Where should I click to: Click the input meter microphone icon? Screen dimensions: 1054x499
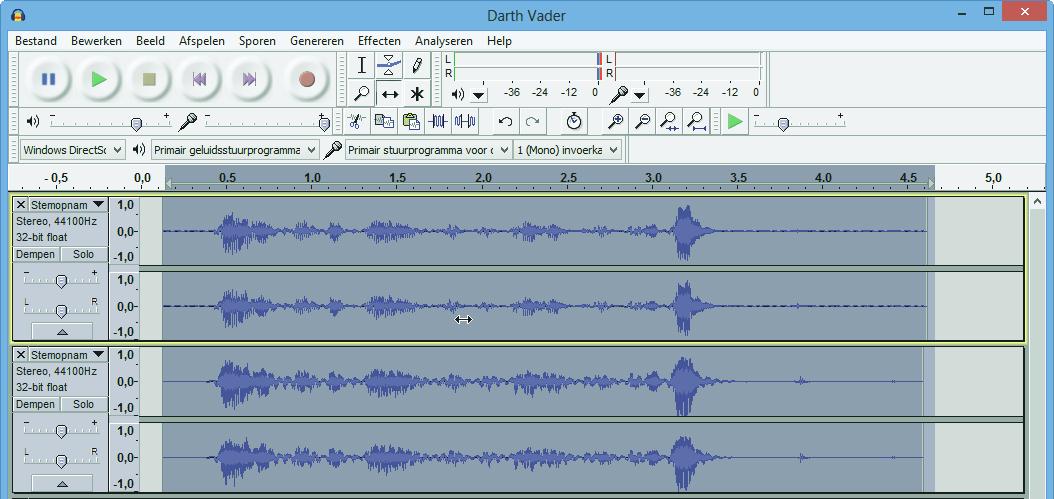click(618, 95)
